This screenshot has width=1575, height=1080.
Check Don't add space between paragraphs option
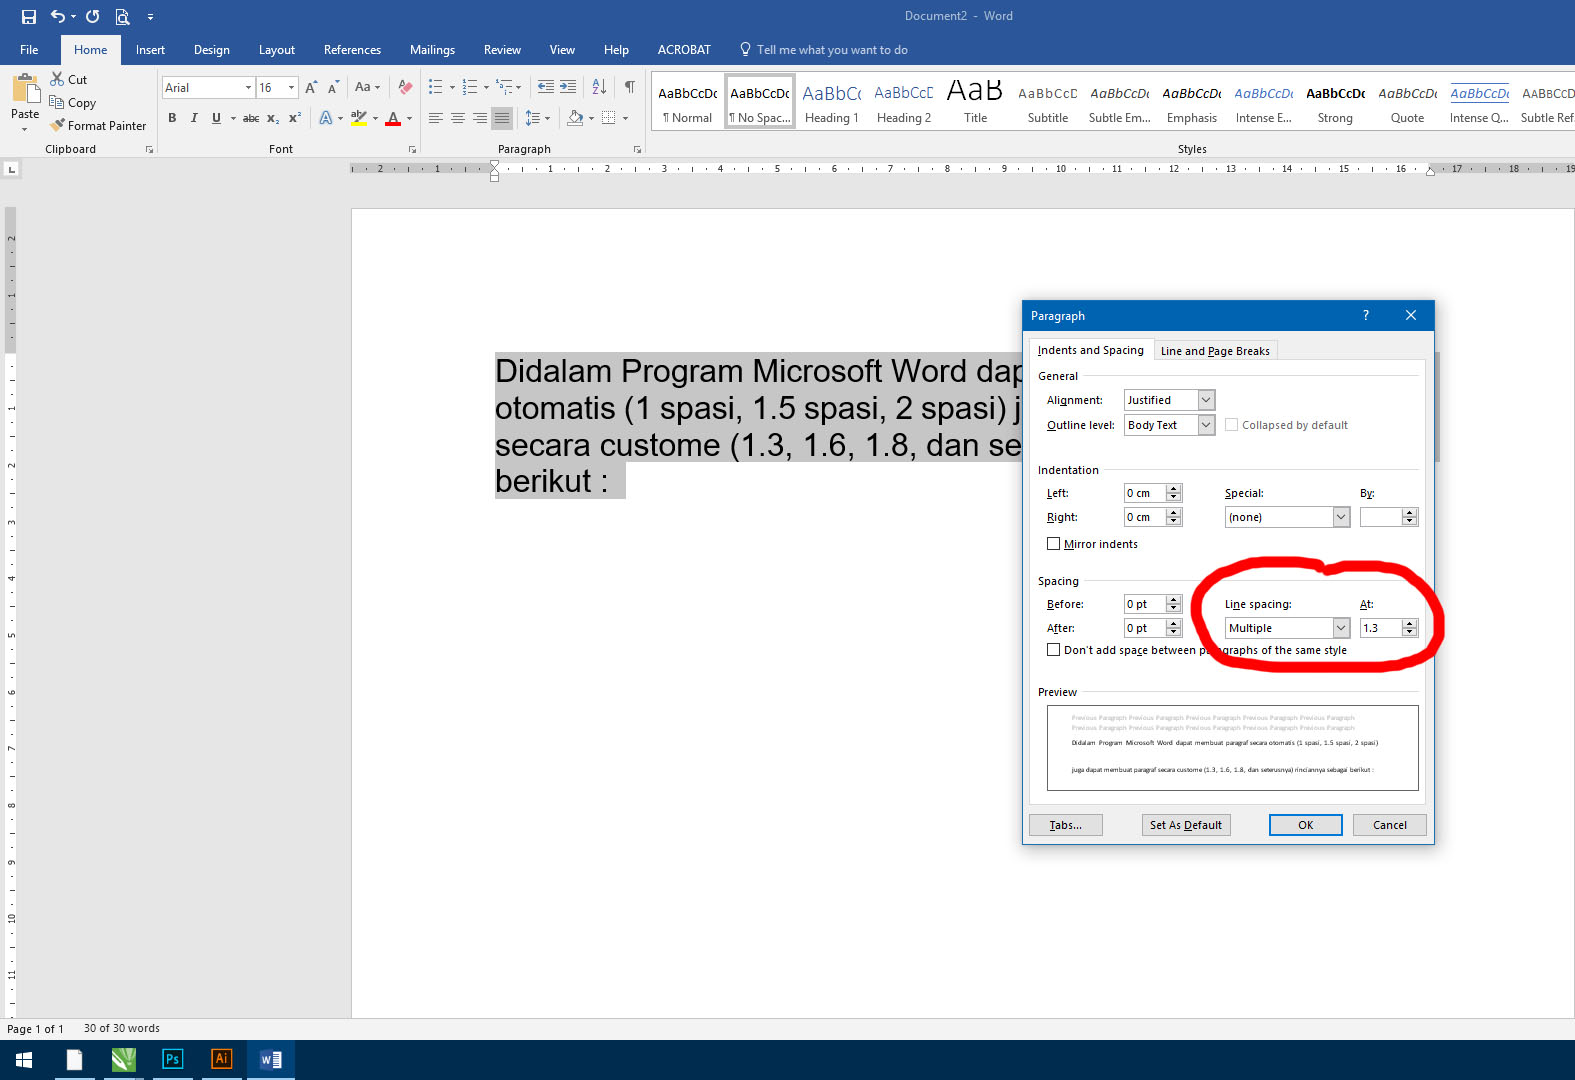coord(1053,650)
